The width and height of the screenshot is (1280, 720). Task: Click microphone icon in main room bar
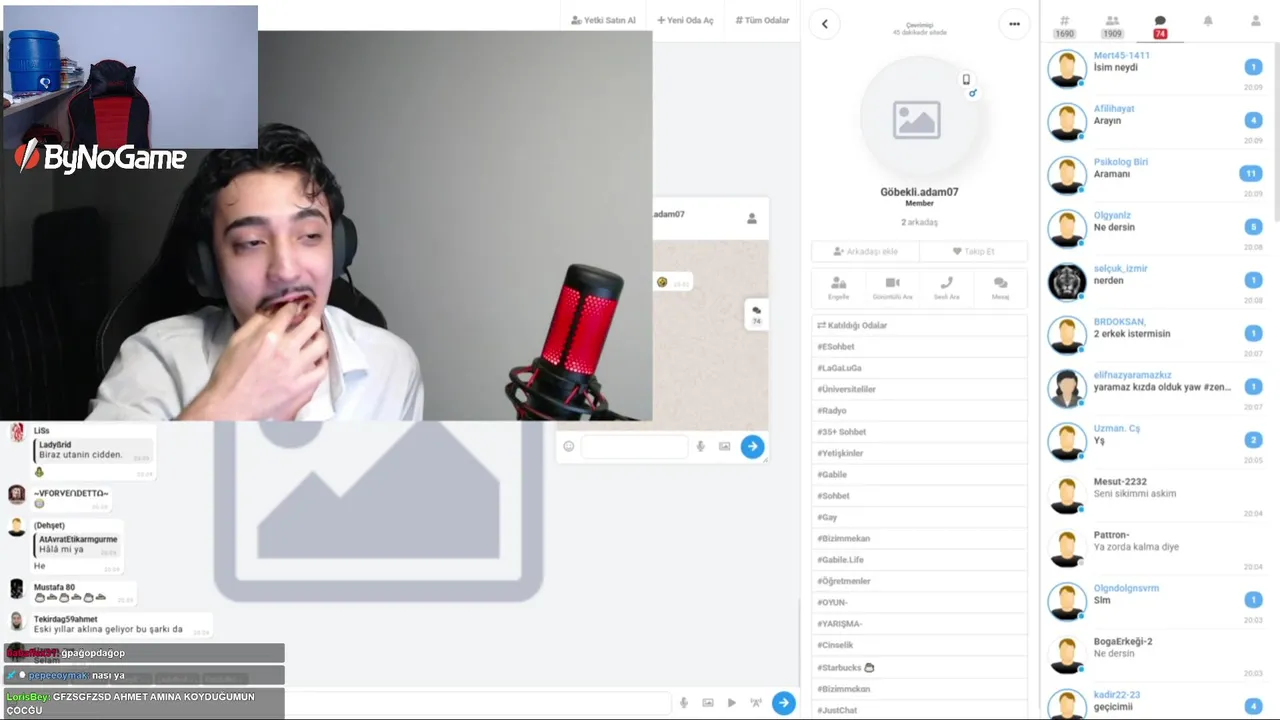(x=684, y=703)
